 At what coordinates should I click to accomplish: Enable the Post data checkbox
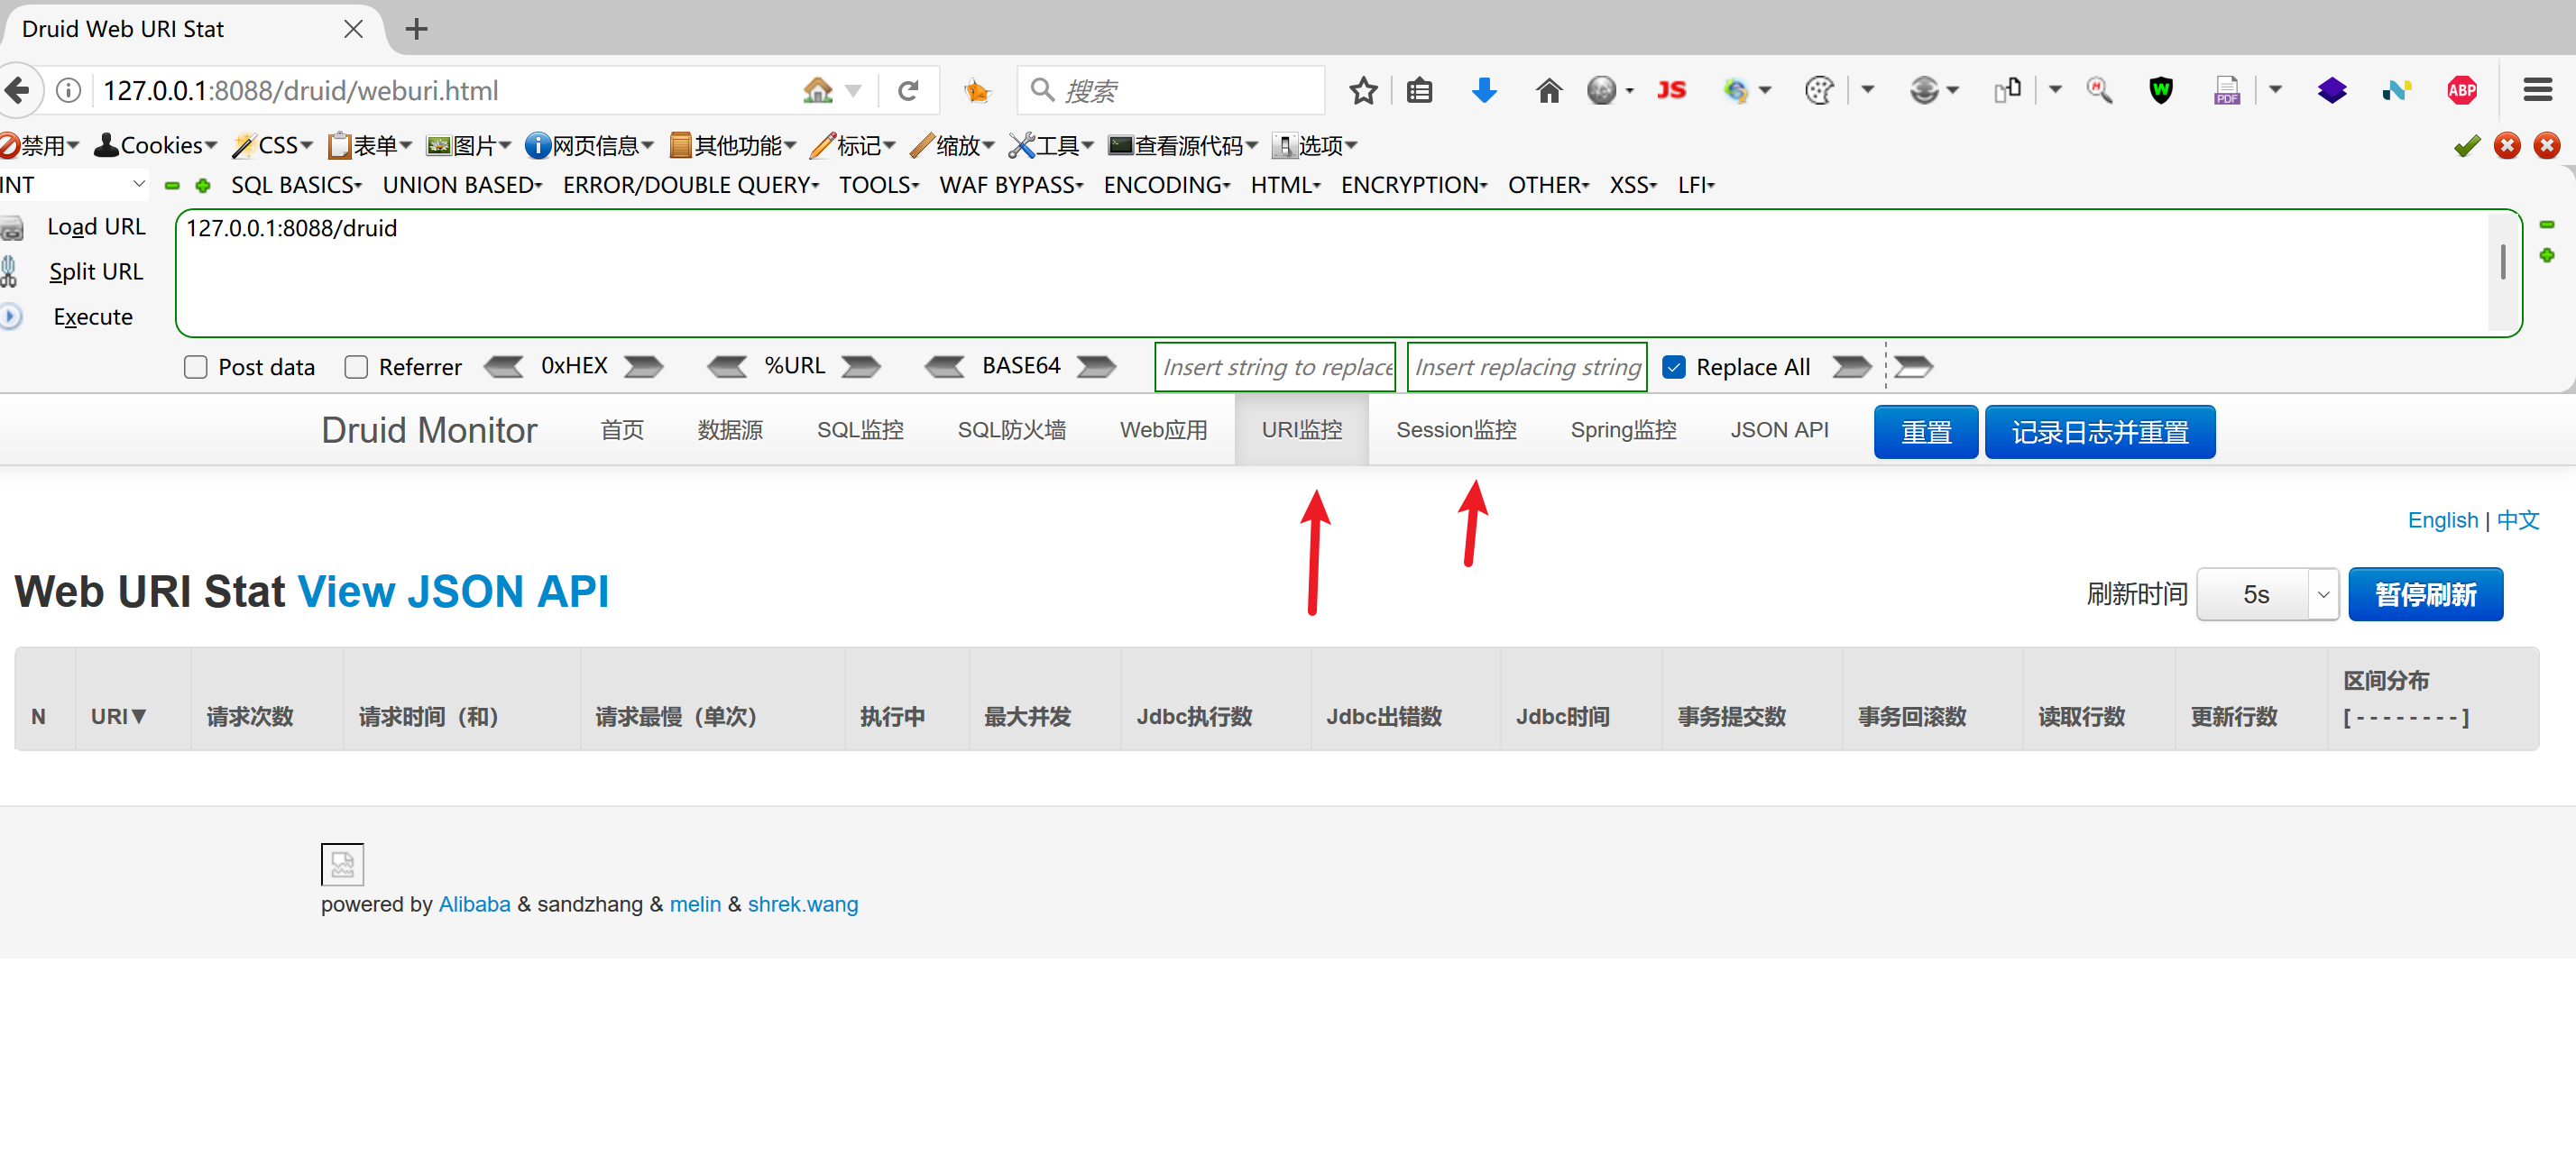tap(196, 367)
